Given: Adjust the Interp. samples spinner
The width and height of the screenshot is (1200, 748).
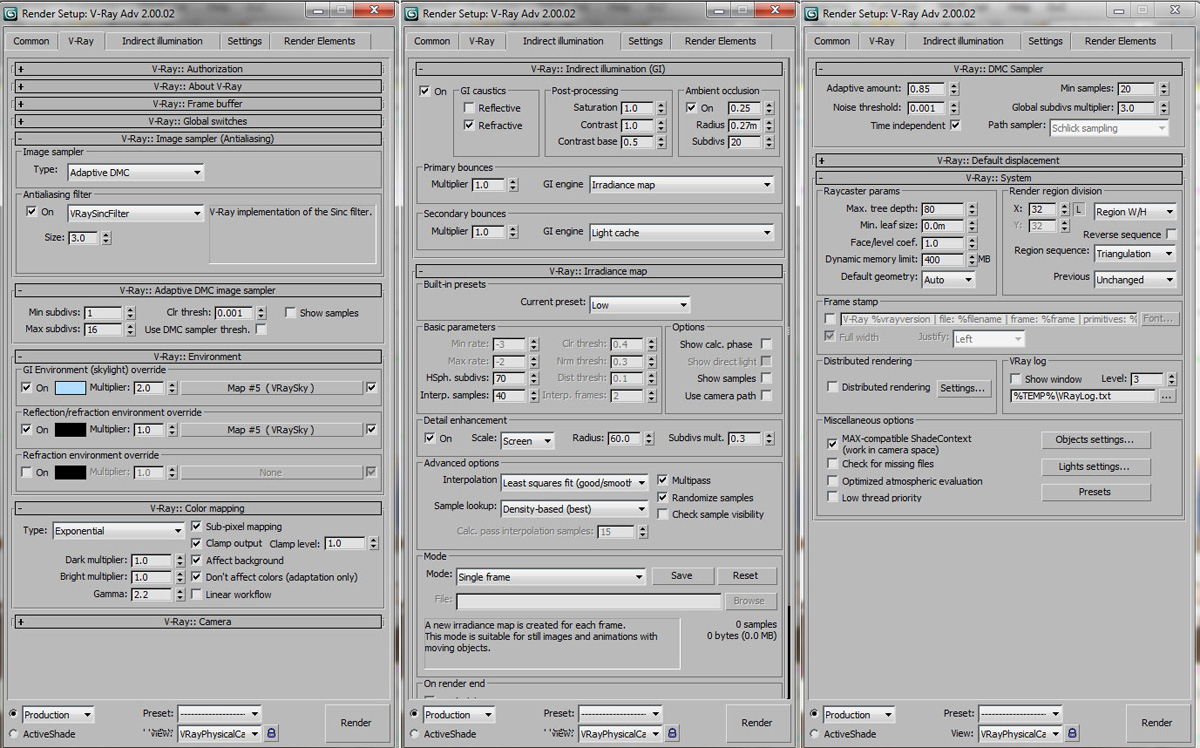Looking at the screenshot, I should click(x=532, y=396).
